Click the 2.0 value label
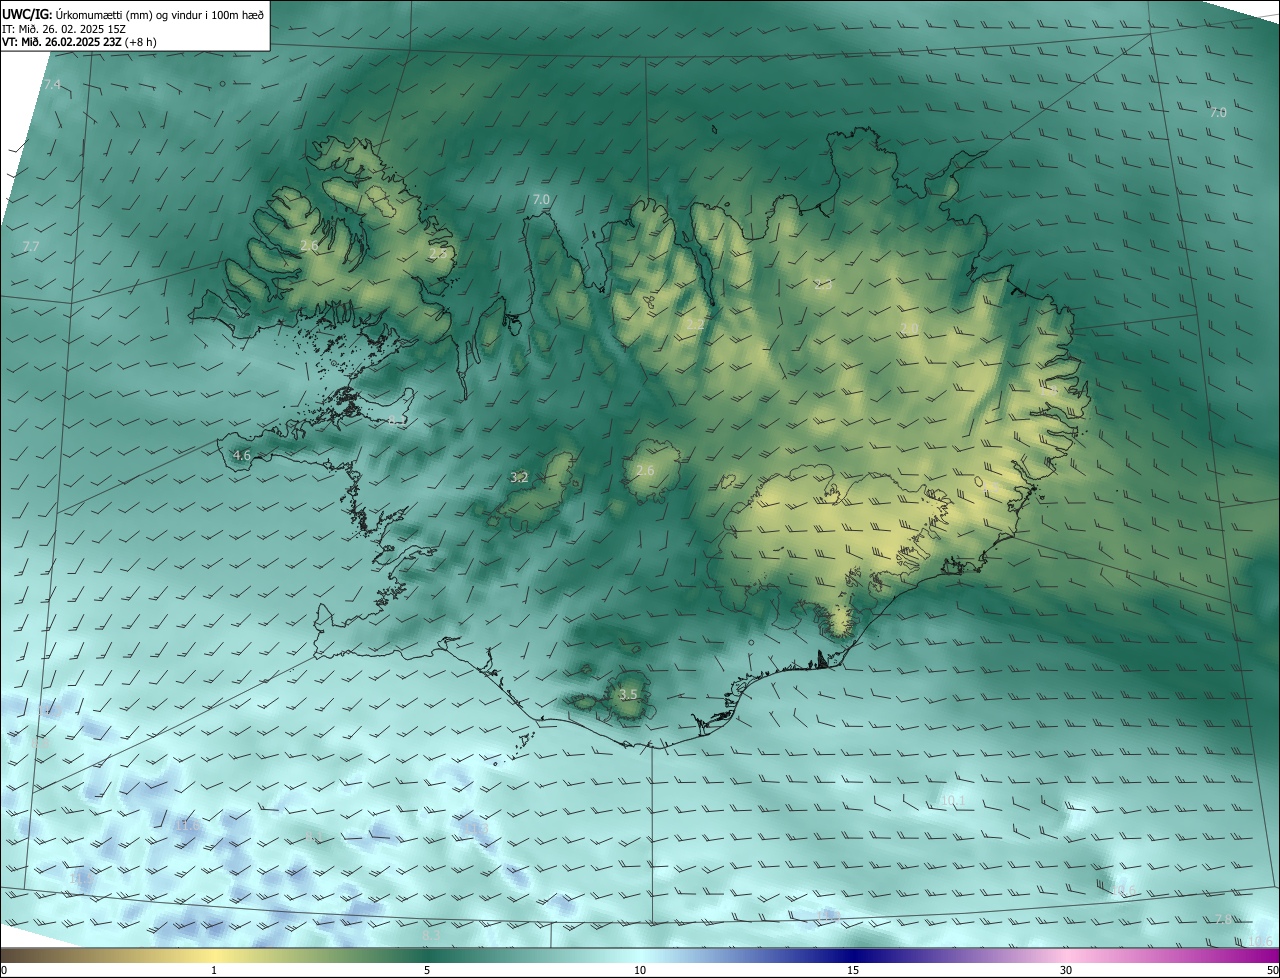The height and width of the screenshot is (978, 1280). [909, 329]
